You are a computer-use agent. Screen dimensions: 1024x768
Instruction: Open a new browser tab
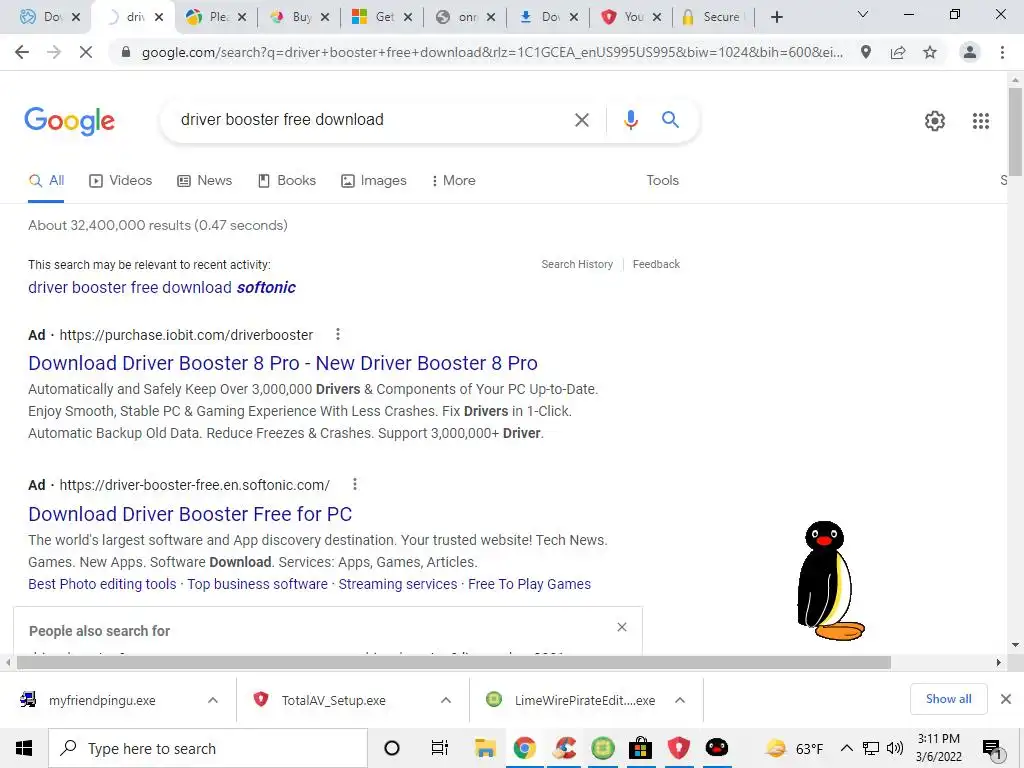click(x=776, y=17)
